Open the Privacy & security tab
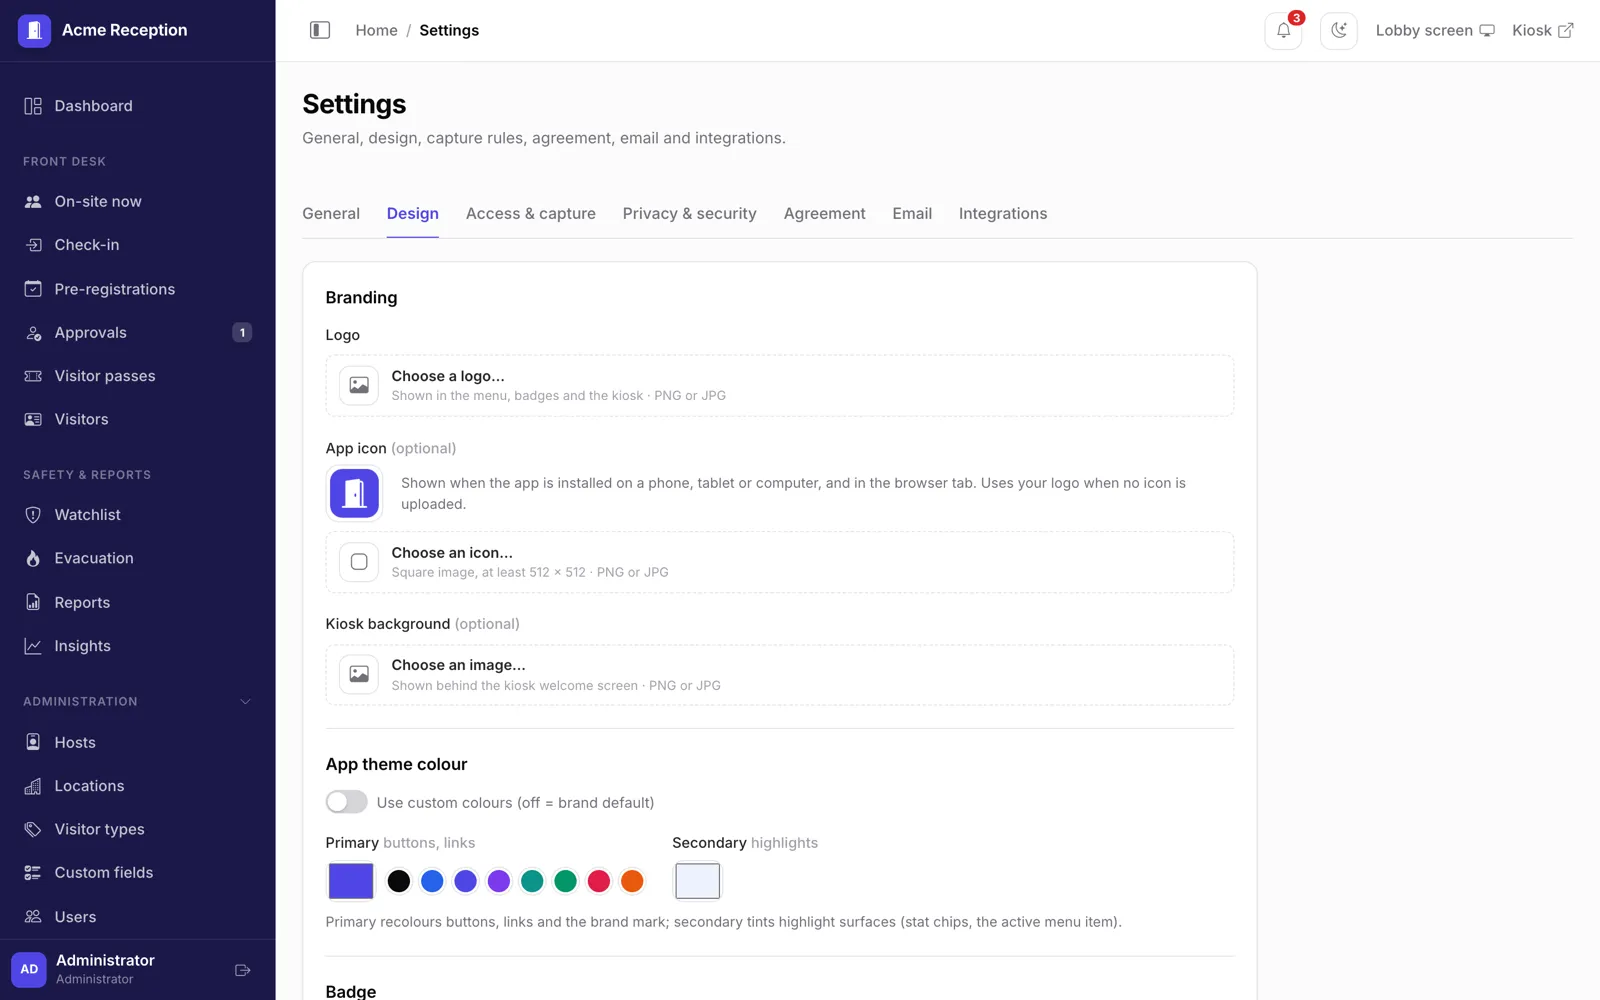 click(x=689, y=213)
